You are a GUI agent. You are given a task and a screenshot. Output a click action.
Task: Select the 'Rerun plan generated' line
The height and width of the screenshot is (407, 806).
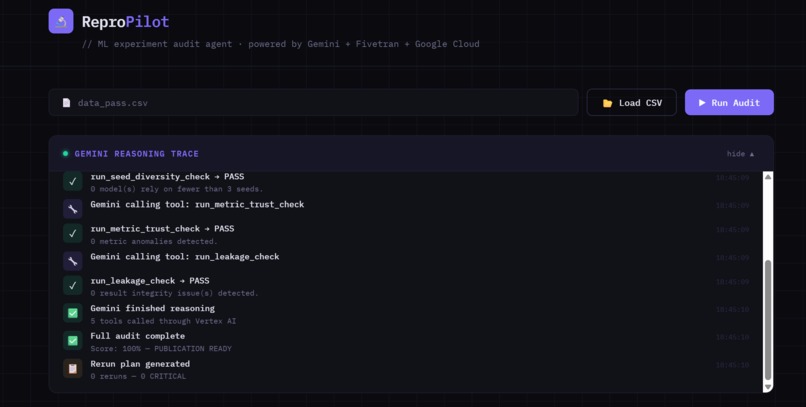click(x=140, y=364)
